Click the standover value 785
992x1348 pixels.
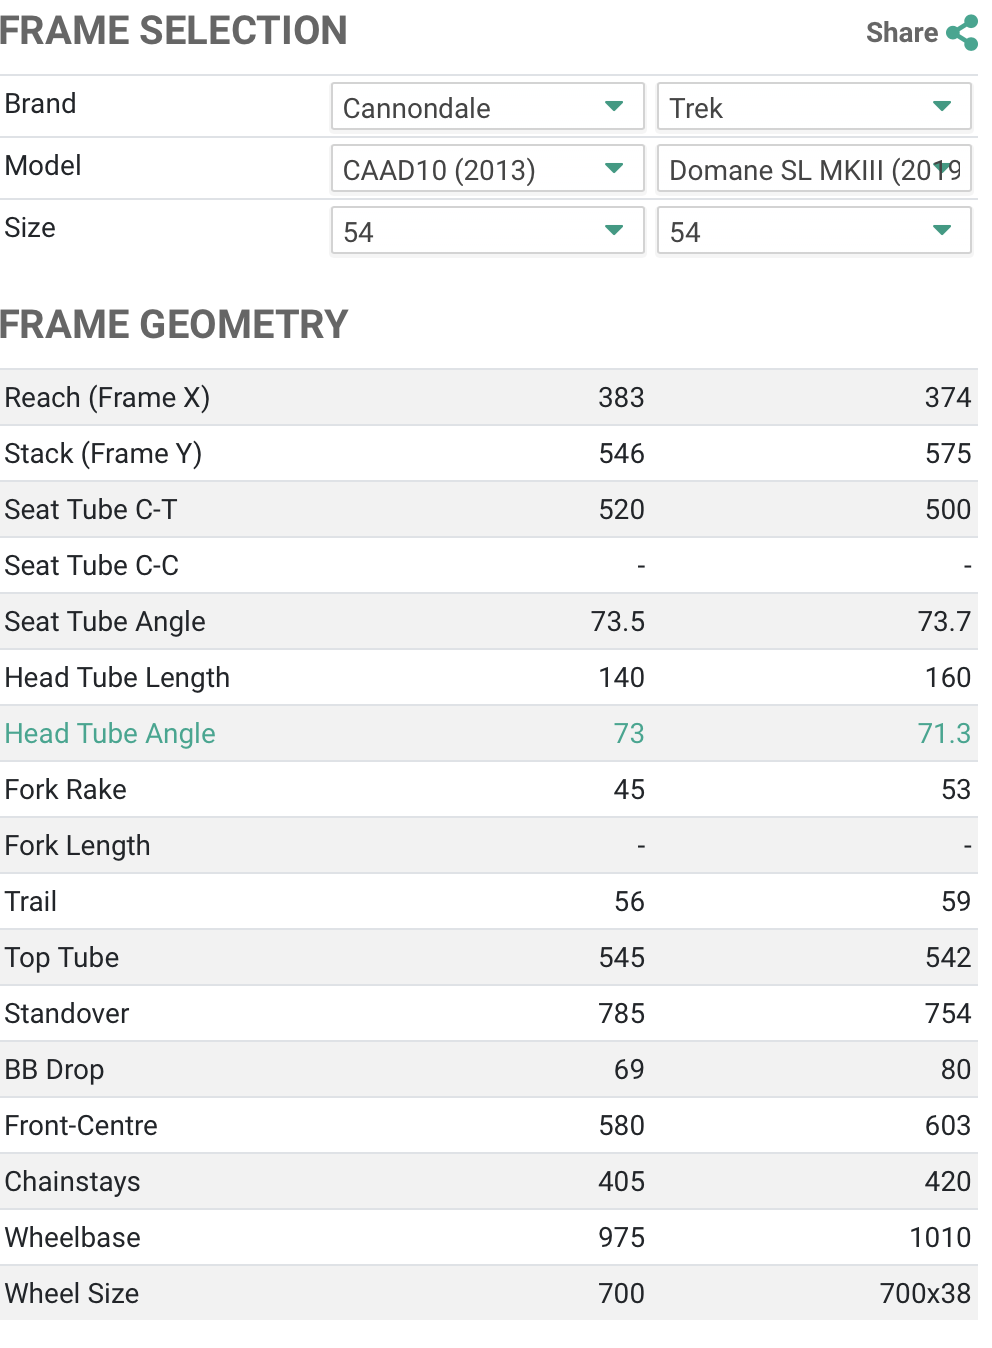click(x=621, y=1014)
